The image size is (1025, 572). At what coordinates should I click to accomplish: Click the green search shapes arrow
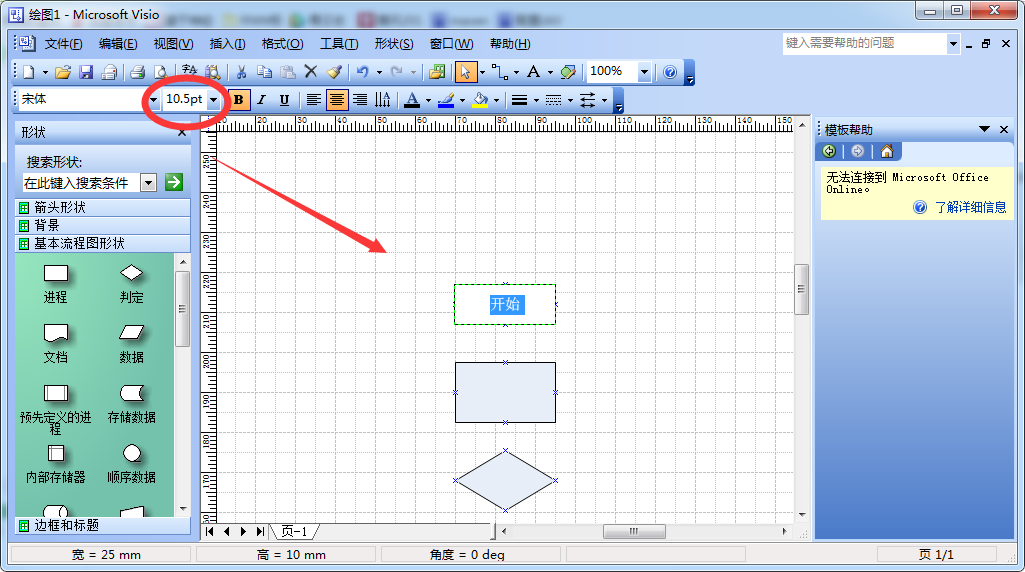[174, 182]
